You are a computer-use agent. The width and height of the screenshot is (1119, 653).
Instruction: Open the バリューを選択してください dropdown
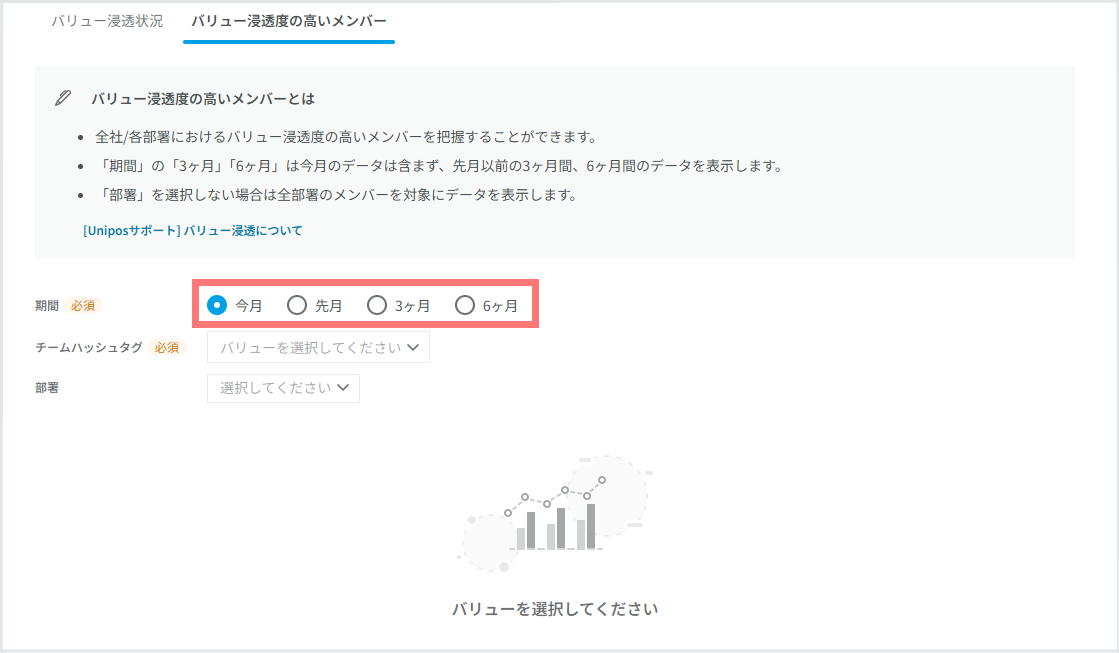tap(318, 348)
